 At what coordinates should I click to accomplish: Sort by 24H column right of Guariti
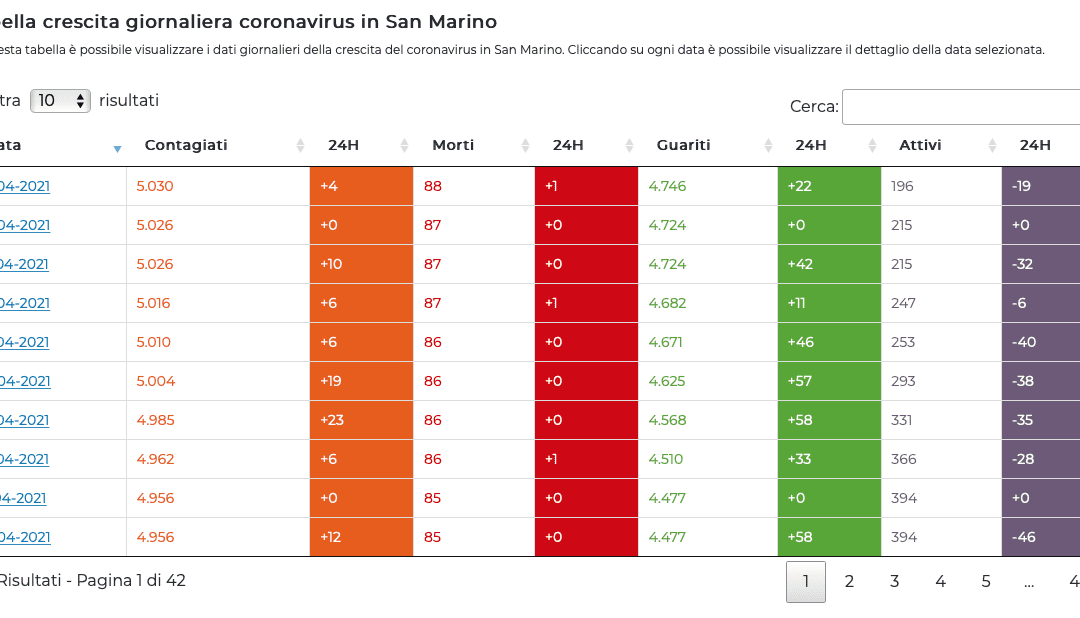[871, 146]
